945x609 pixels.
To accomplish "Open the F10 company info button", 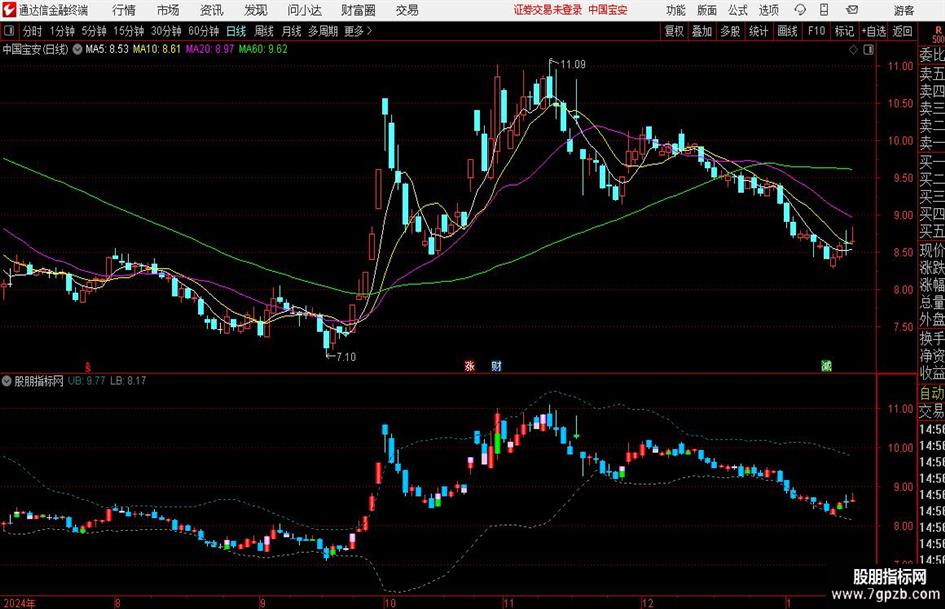I will pos(817,31).
